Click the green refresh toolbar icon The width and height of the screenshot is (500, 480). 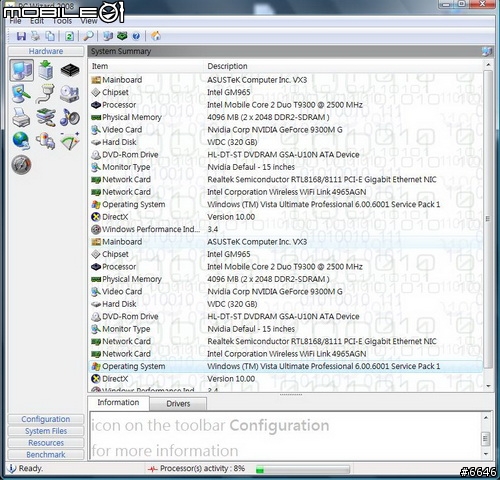point(69,36)
